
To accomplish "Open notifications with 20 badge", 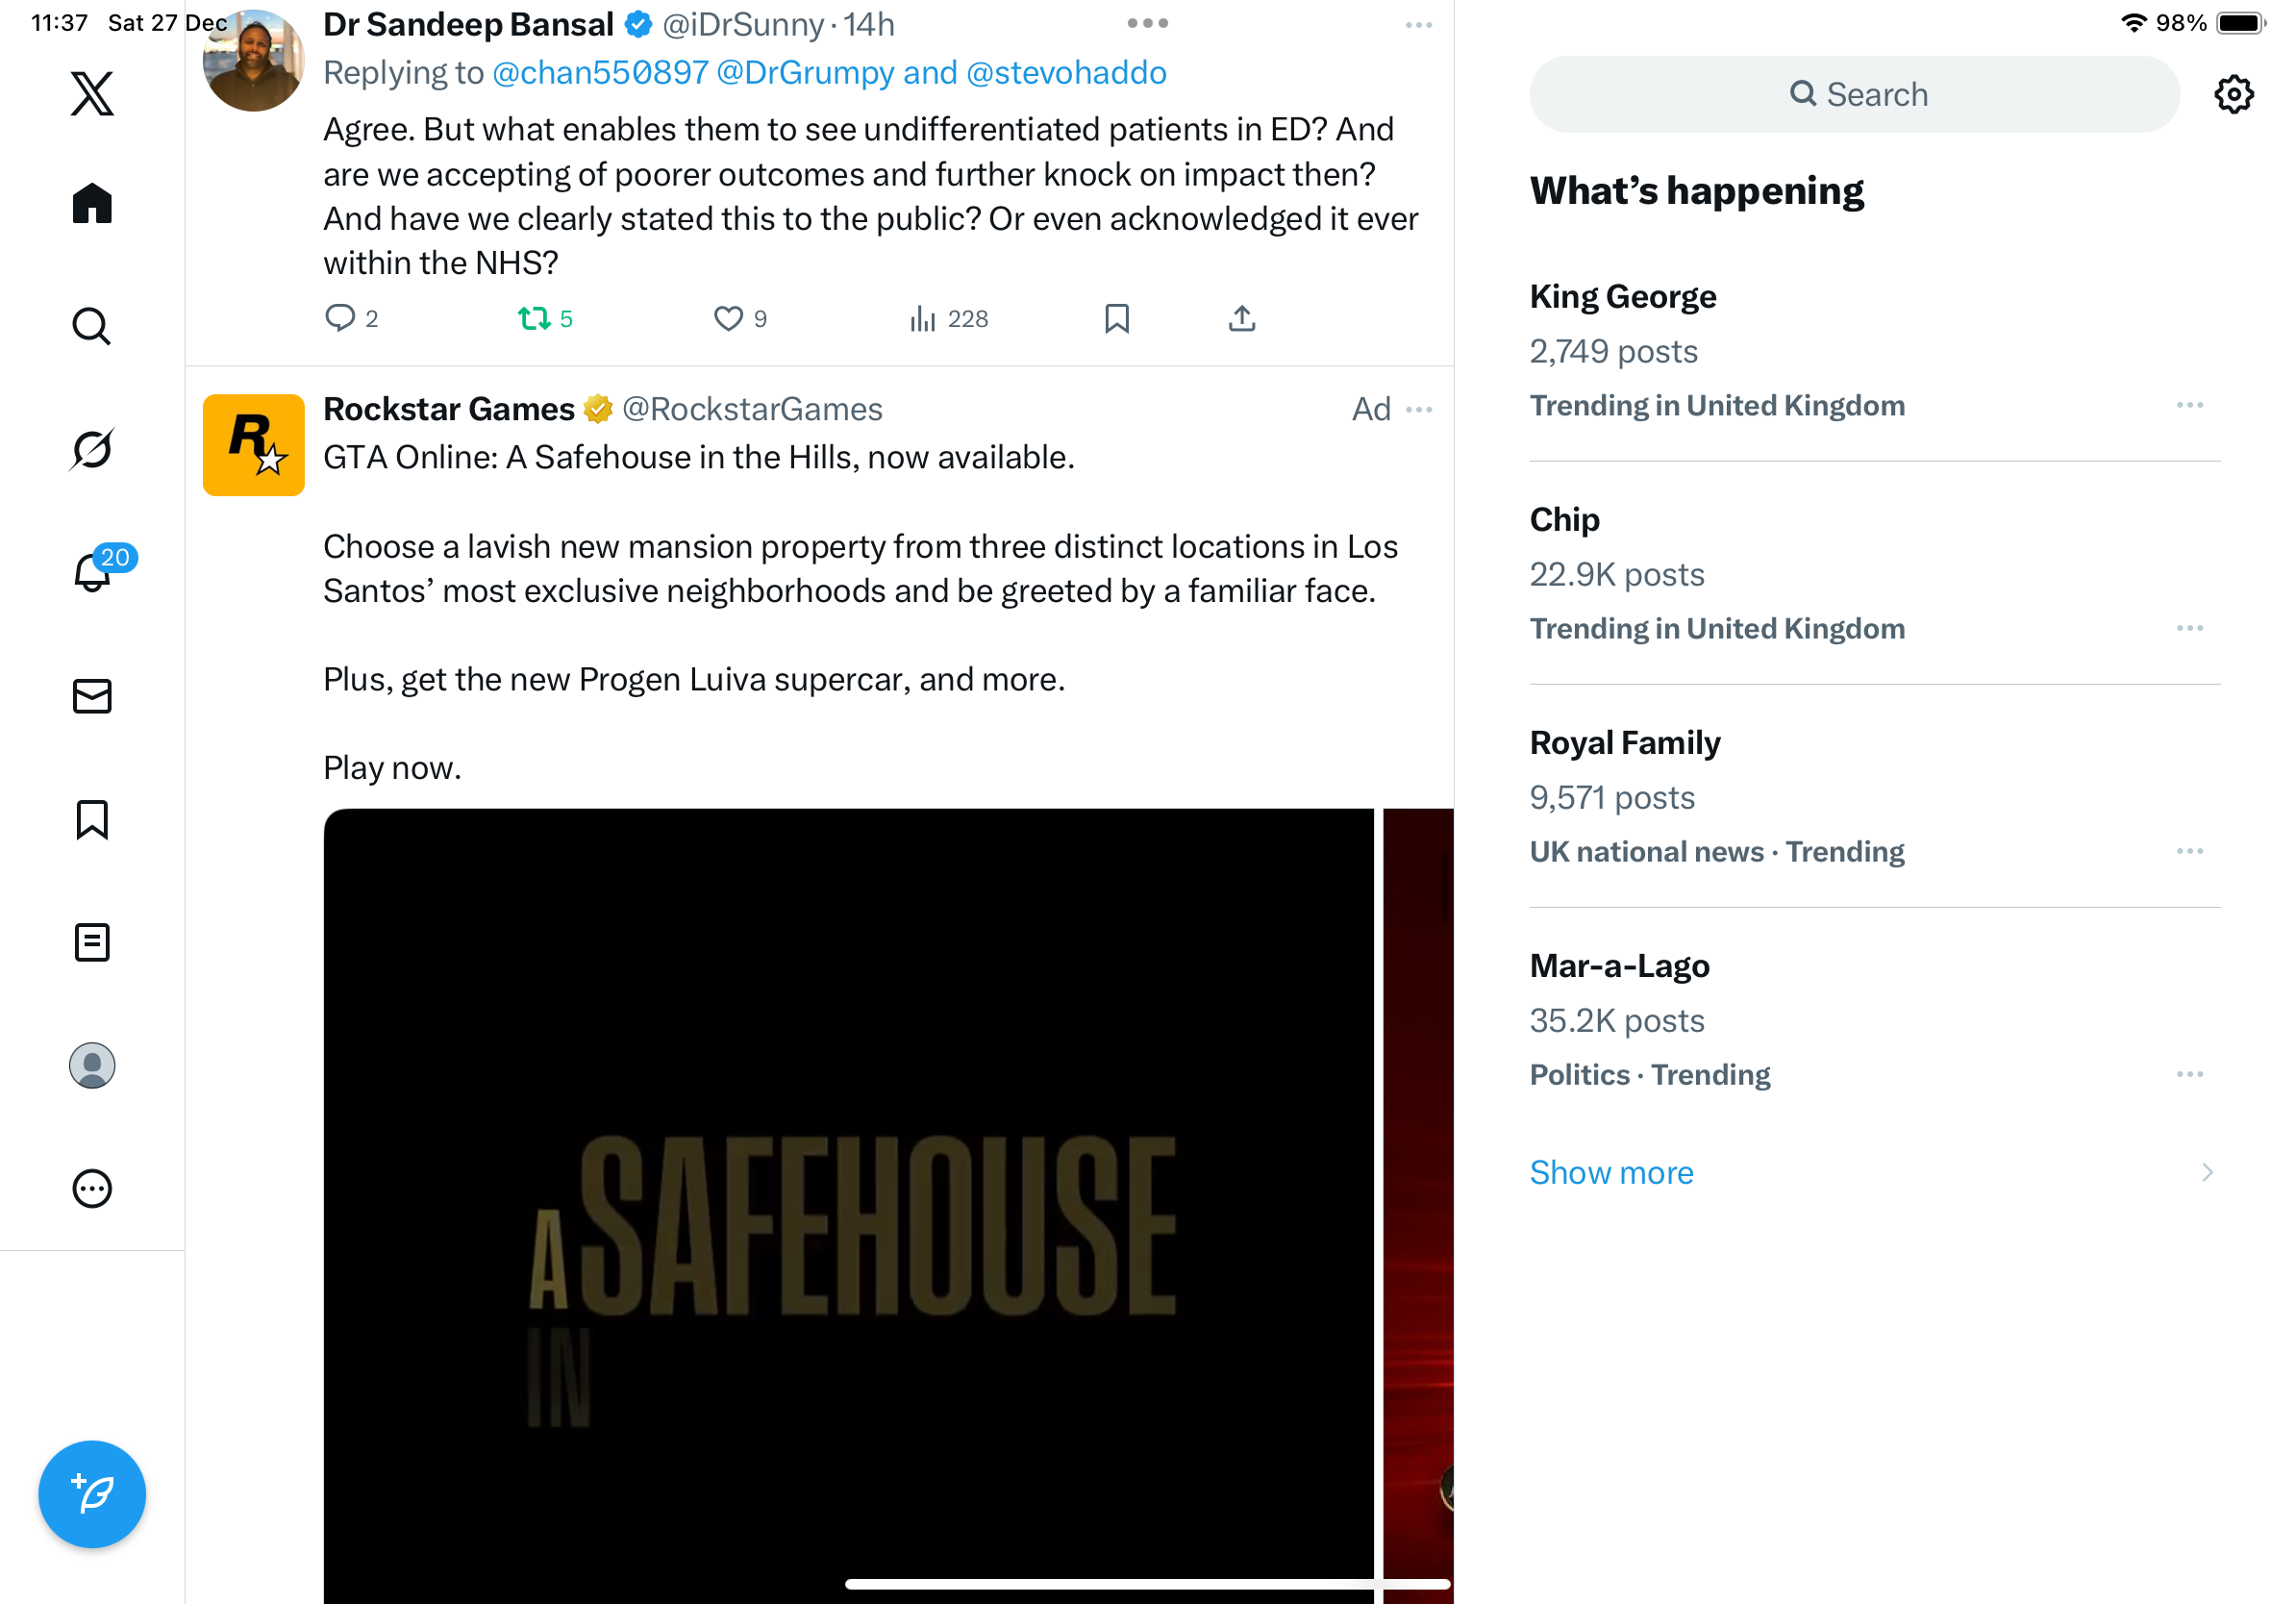I will (93, 573).
